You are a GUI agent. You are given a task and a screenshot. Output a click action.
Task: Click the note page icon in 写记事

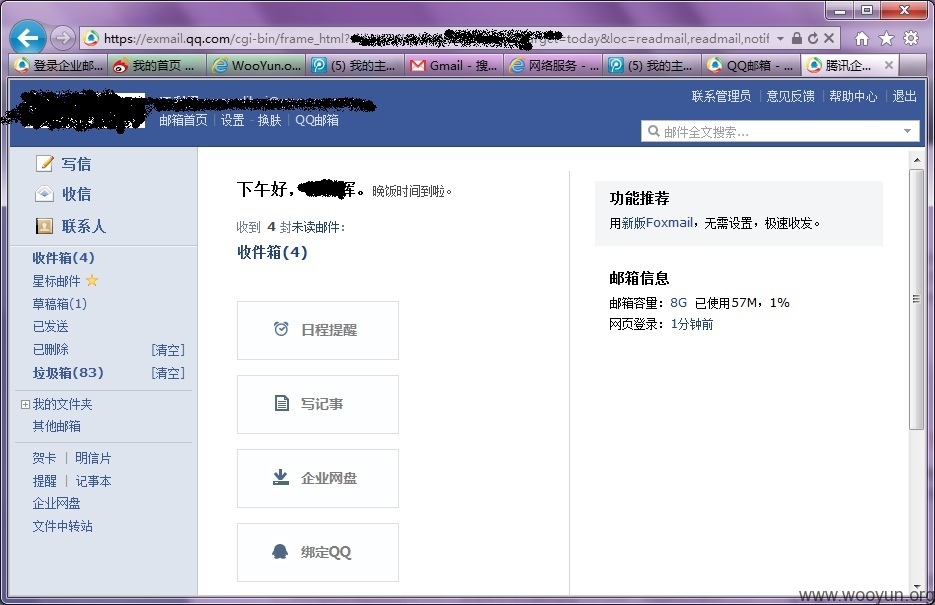281,404
